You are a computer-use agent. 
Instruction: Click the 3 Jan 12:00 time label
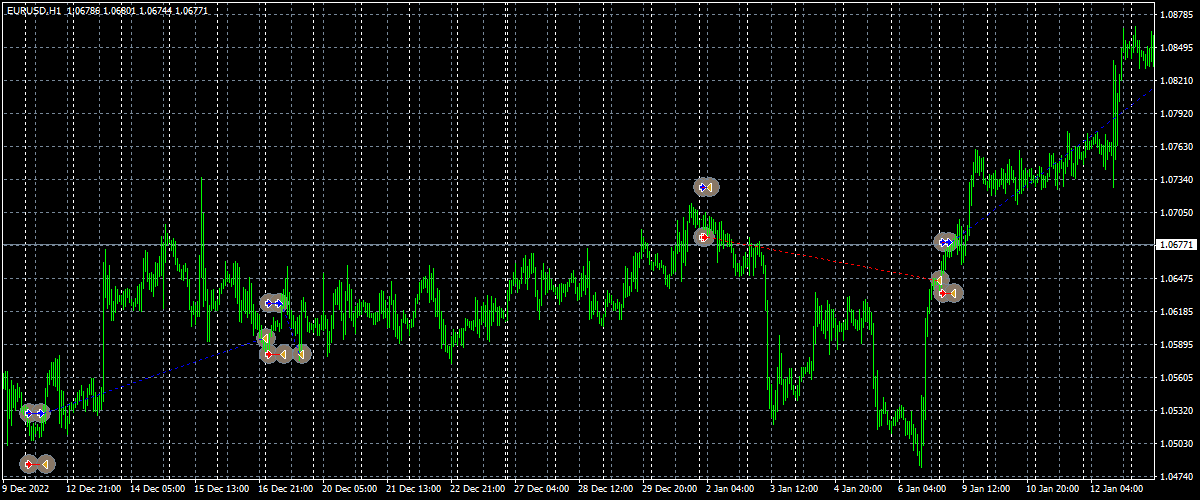click(x=795, y=490)
